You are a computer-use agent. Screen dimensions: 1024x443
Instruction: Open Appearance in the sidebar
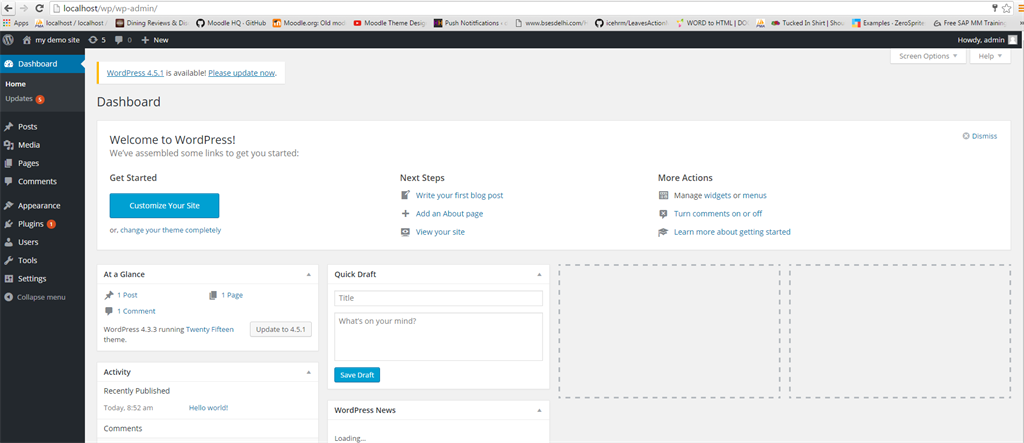pyautogui.click(x=42, y=205)
